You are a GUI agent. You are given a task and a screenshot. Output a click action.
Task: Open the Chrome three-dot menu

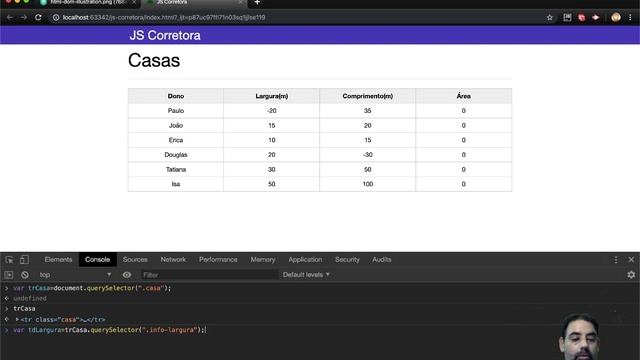[x=630, y=18]
